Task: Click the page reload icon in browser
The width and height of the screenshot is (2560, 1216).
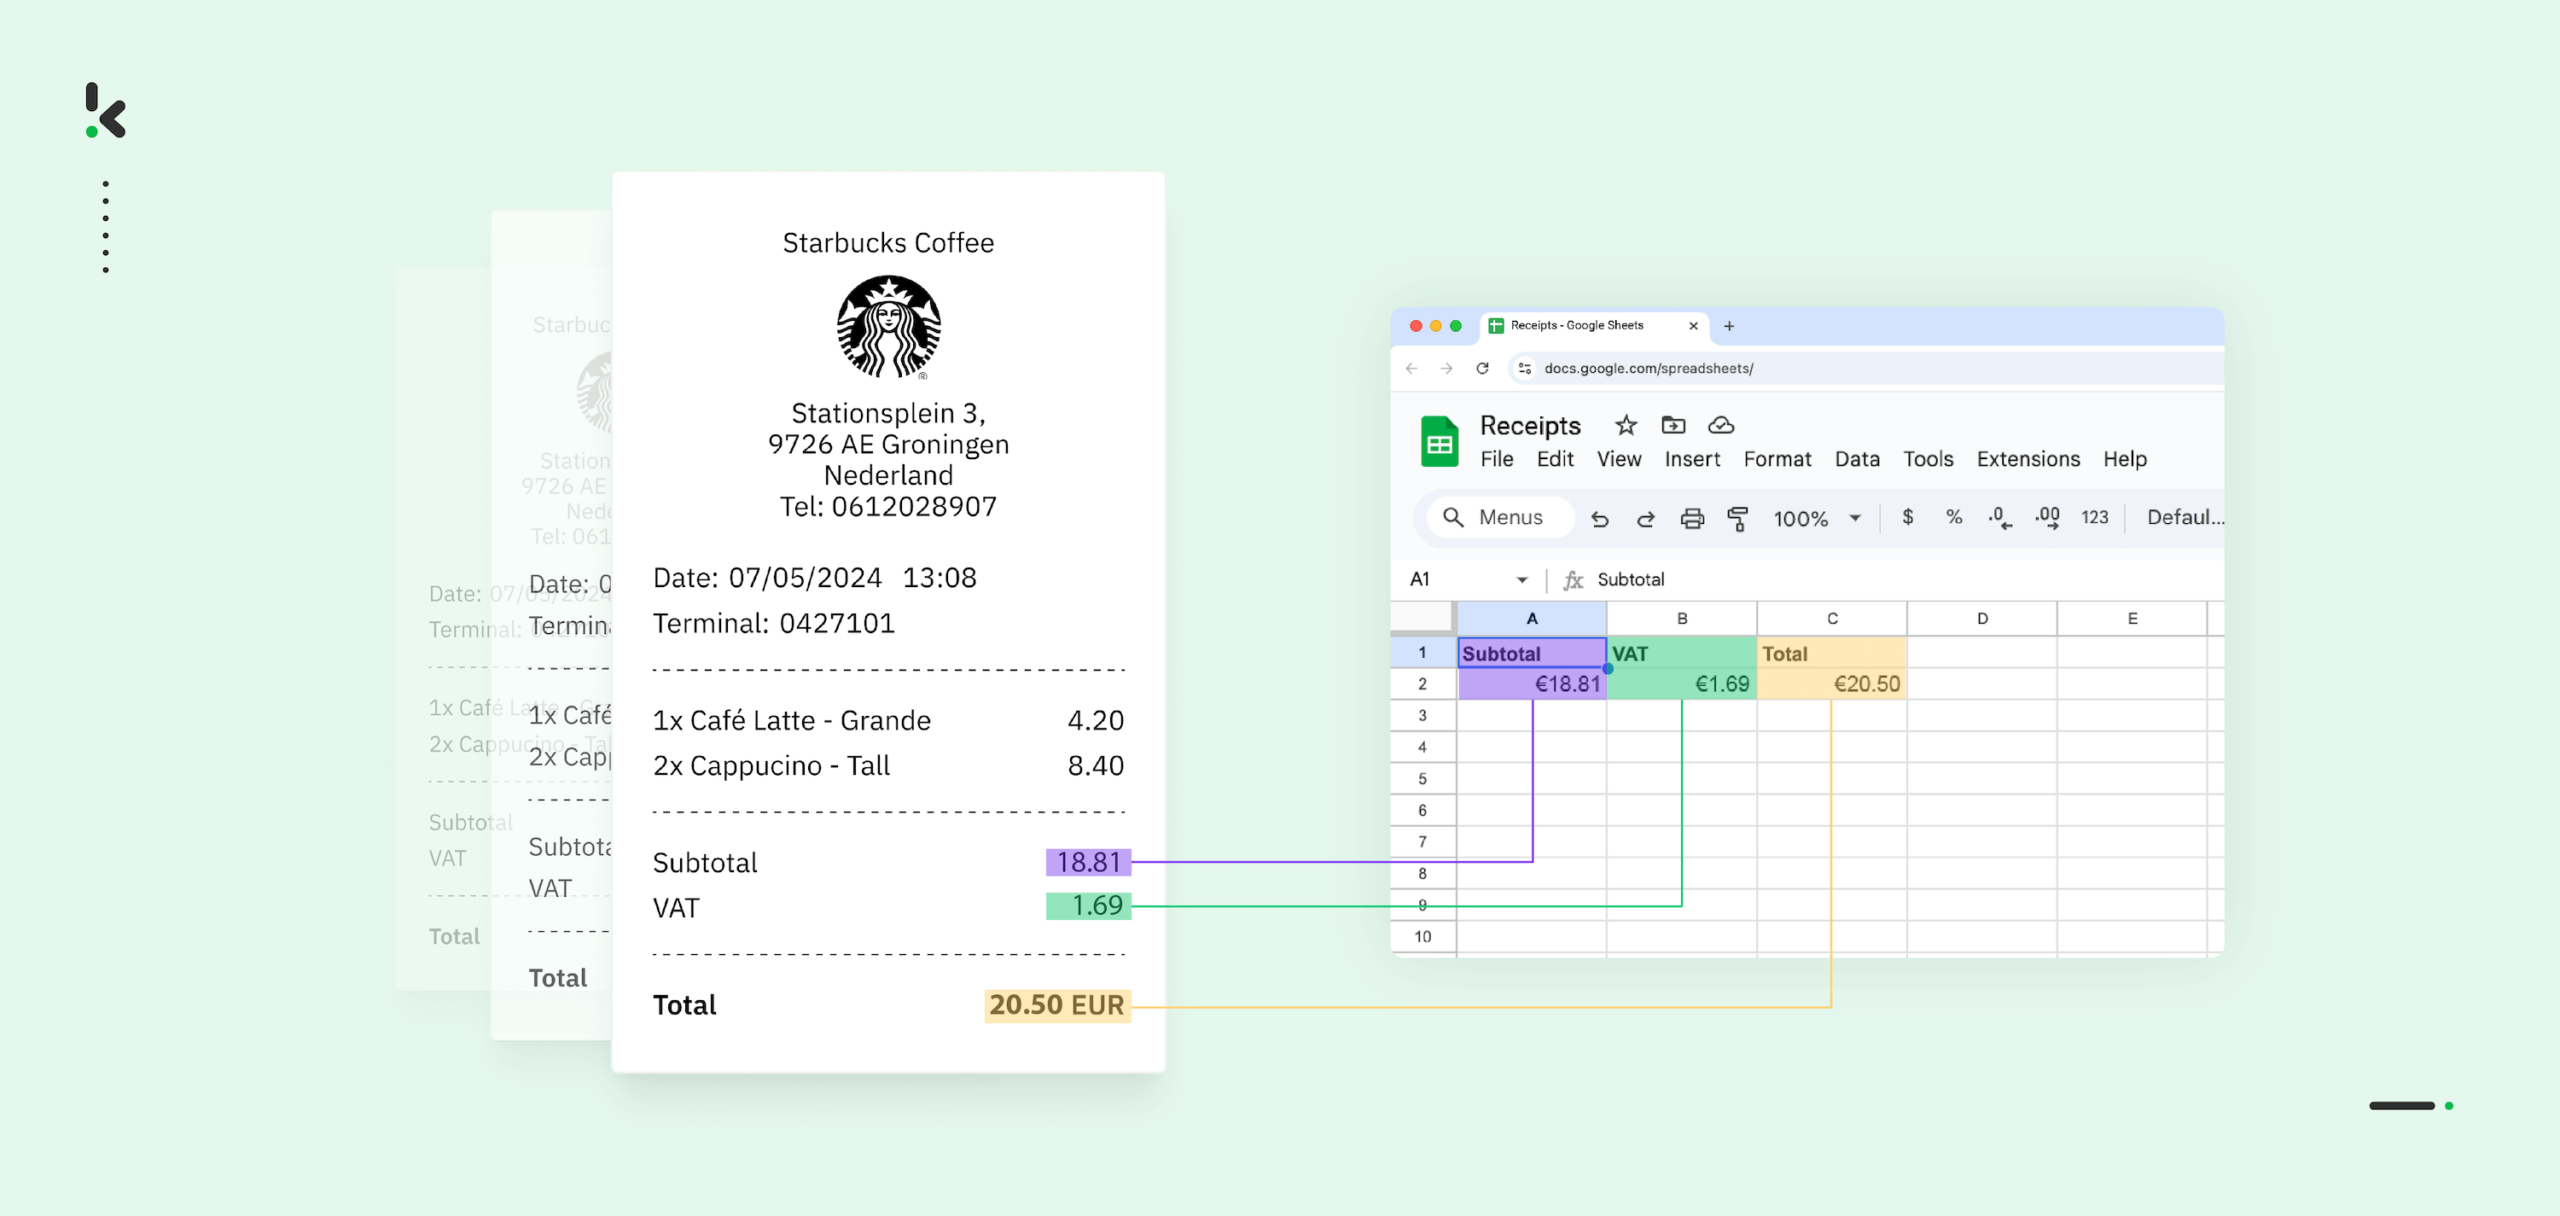Action: (1482, 368)
